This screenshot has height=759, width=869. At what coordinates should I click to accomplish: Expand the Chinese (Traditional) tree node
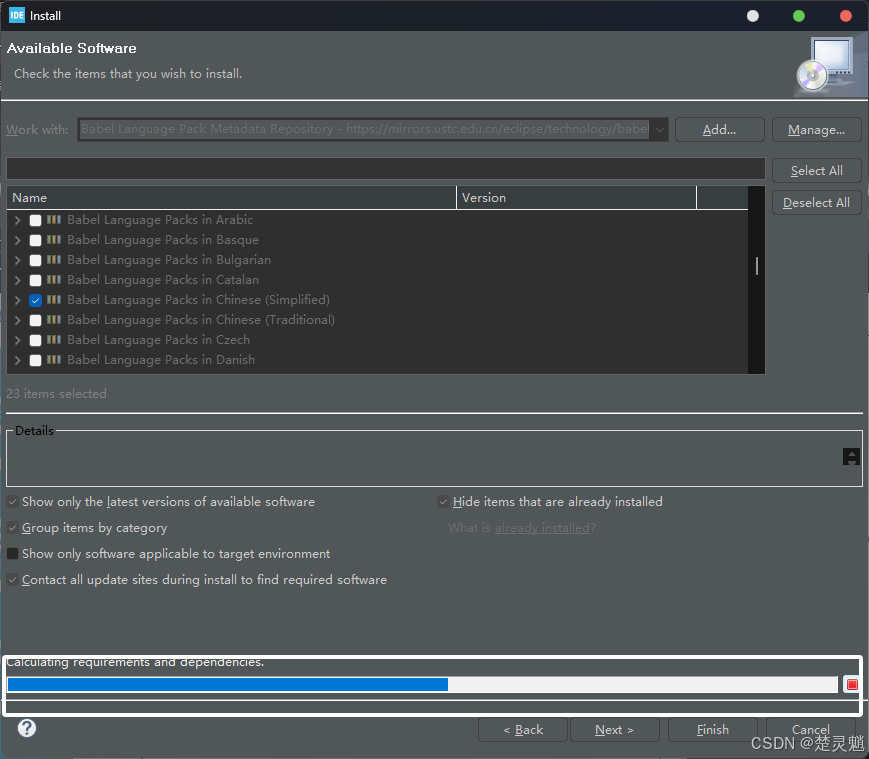coord(18,320)
